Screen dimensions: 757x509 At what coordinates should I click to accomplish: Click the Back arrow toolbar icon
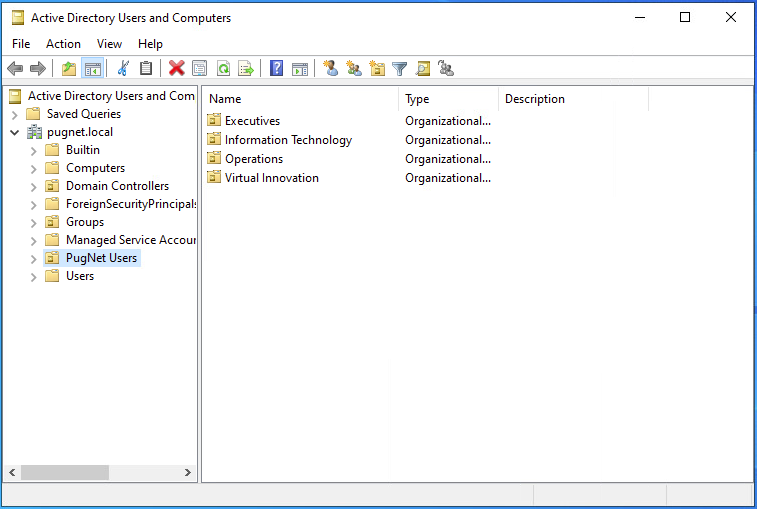tap(15, 69)
